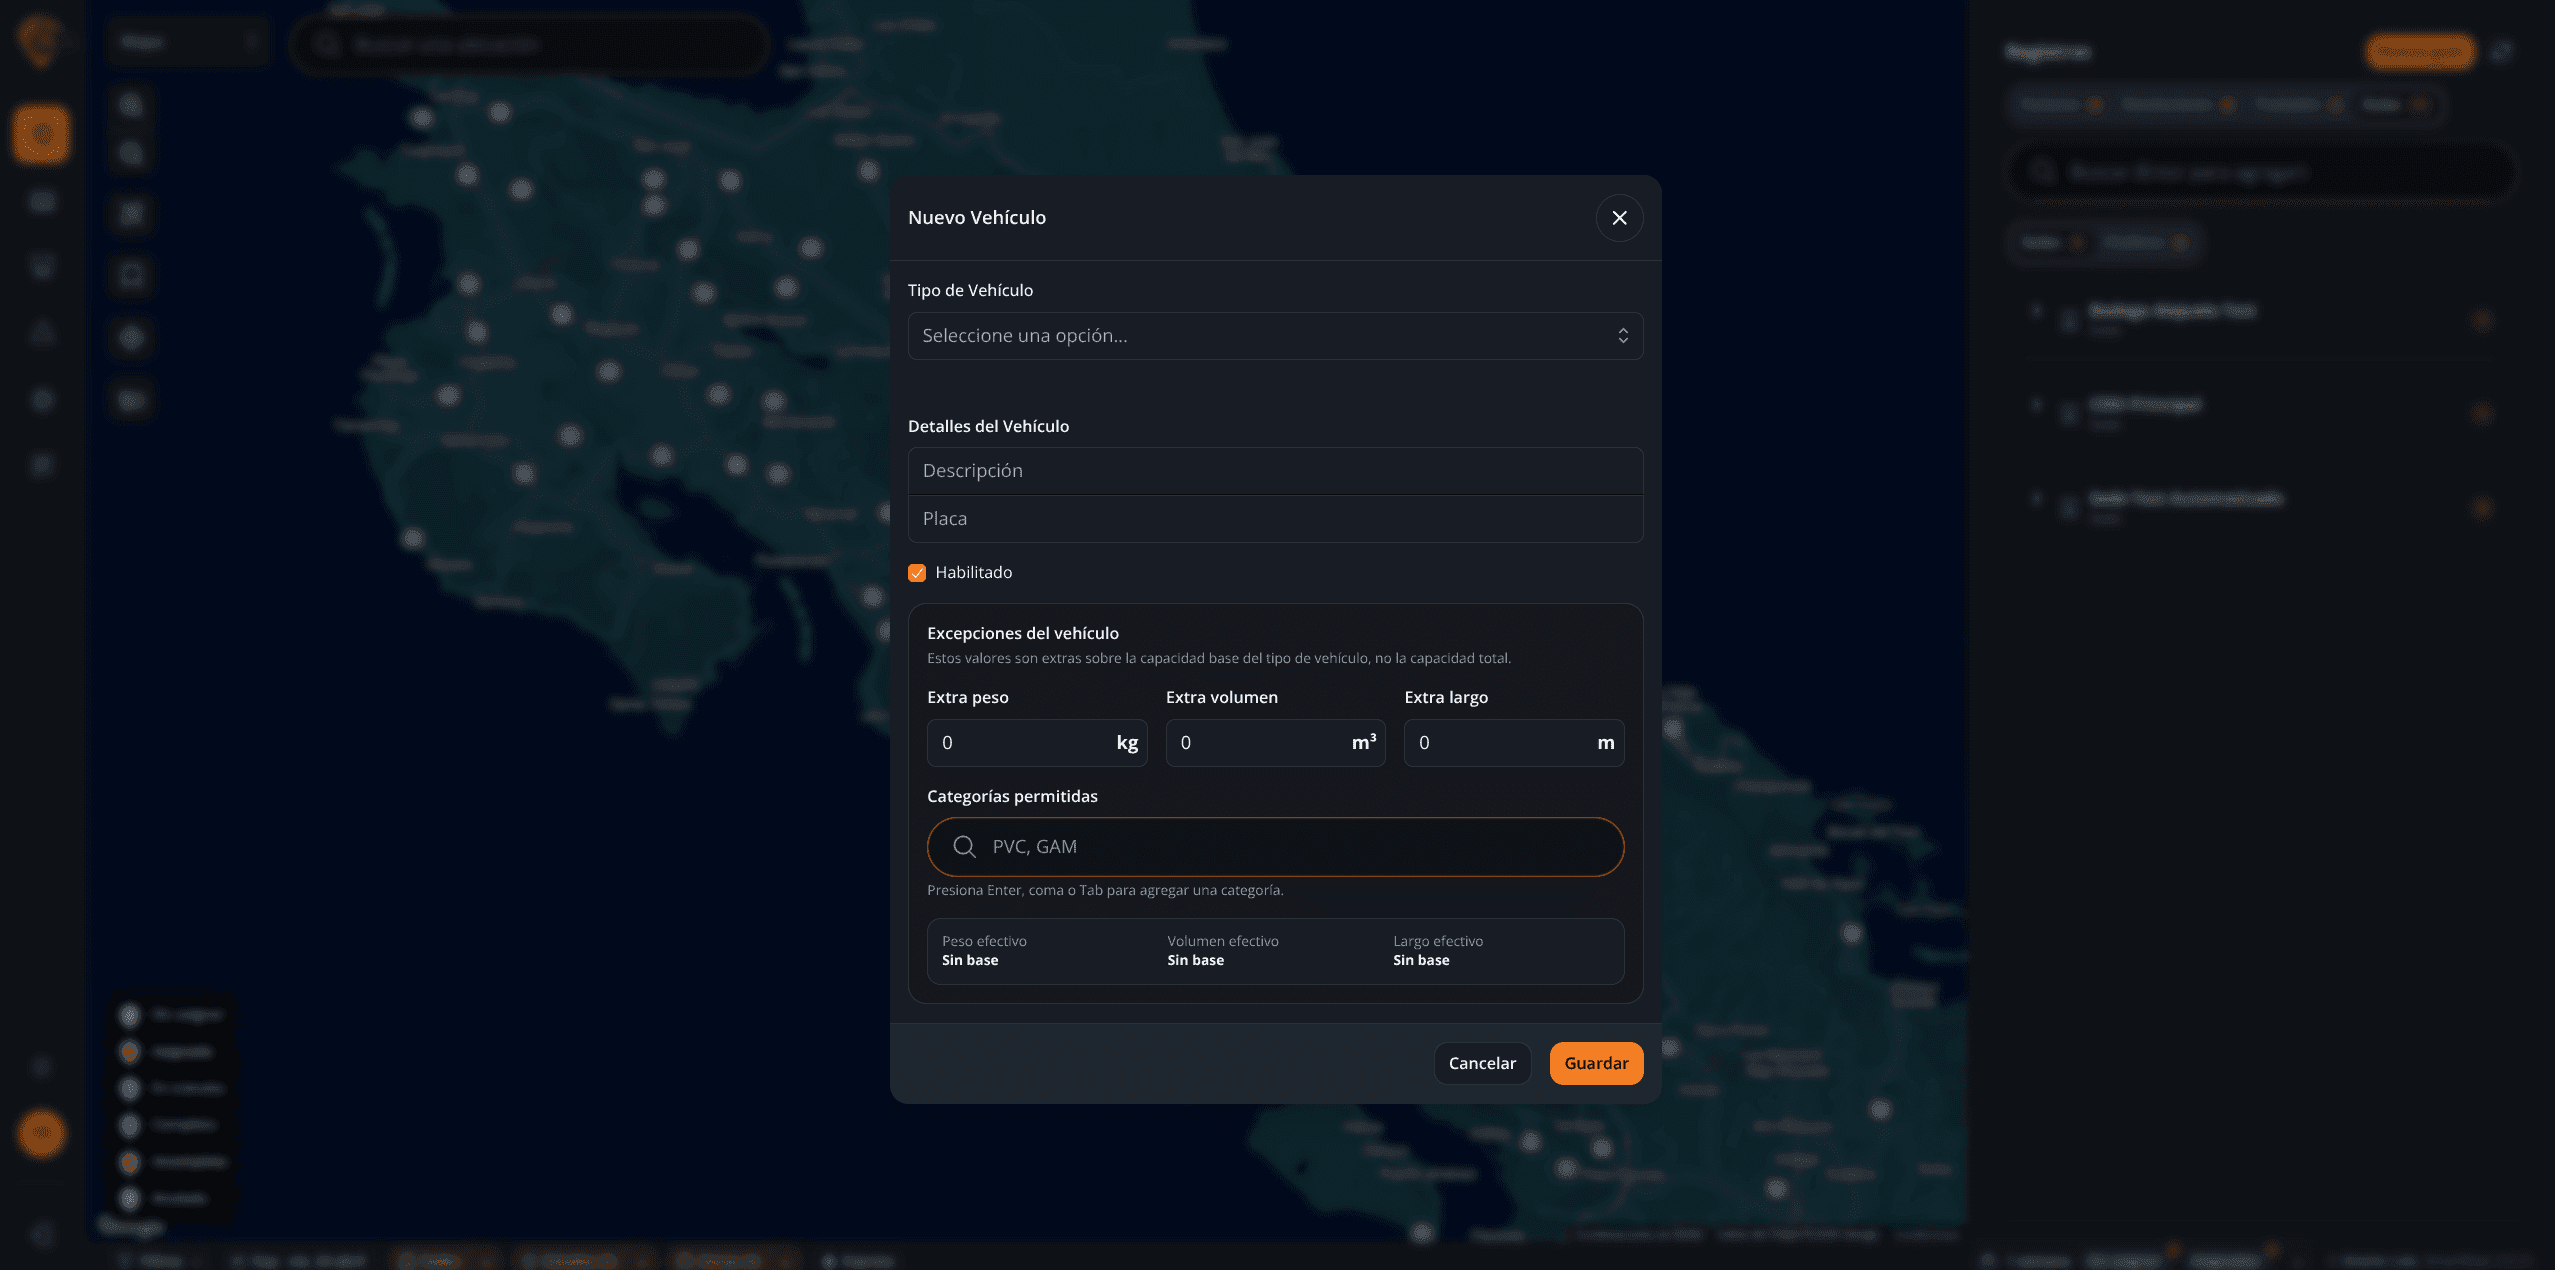
Task: Select the Extra largo input
Action: coord(1514,743)
